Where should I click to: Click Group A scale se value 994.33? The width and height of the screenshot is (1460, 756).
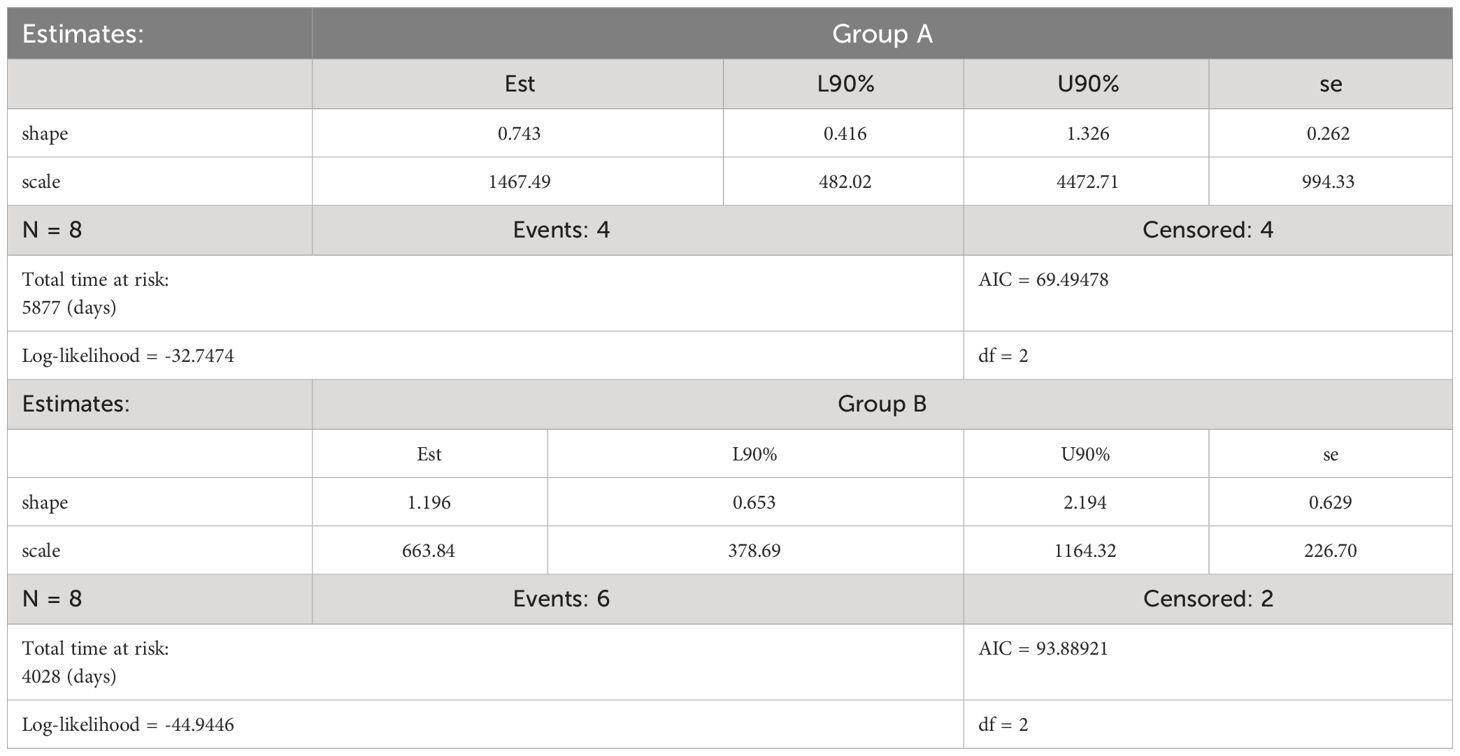point(1331,181)
